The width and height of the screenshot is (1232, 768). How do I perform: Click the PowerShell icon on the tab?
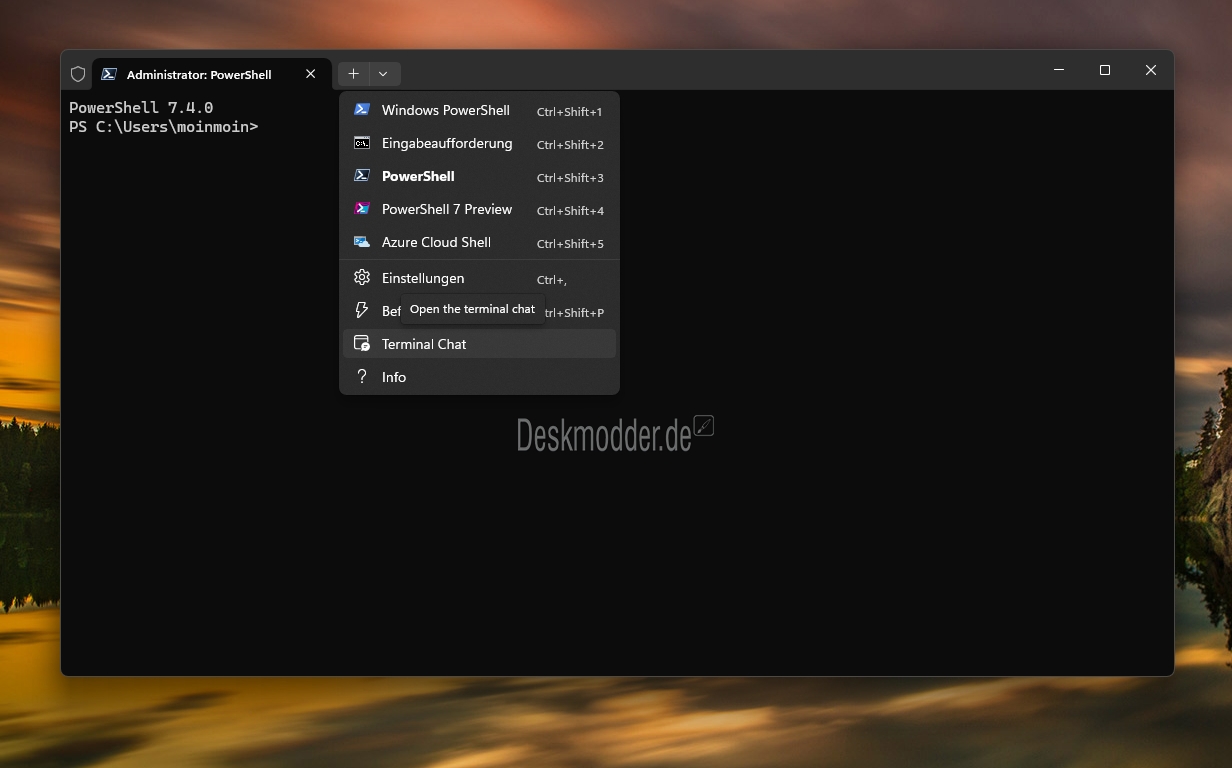click(x=109, y=74)
